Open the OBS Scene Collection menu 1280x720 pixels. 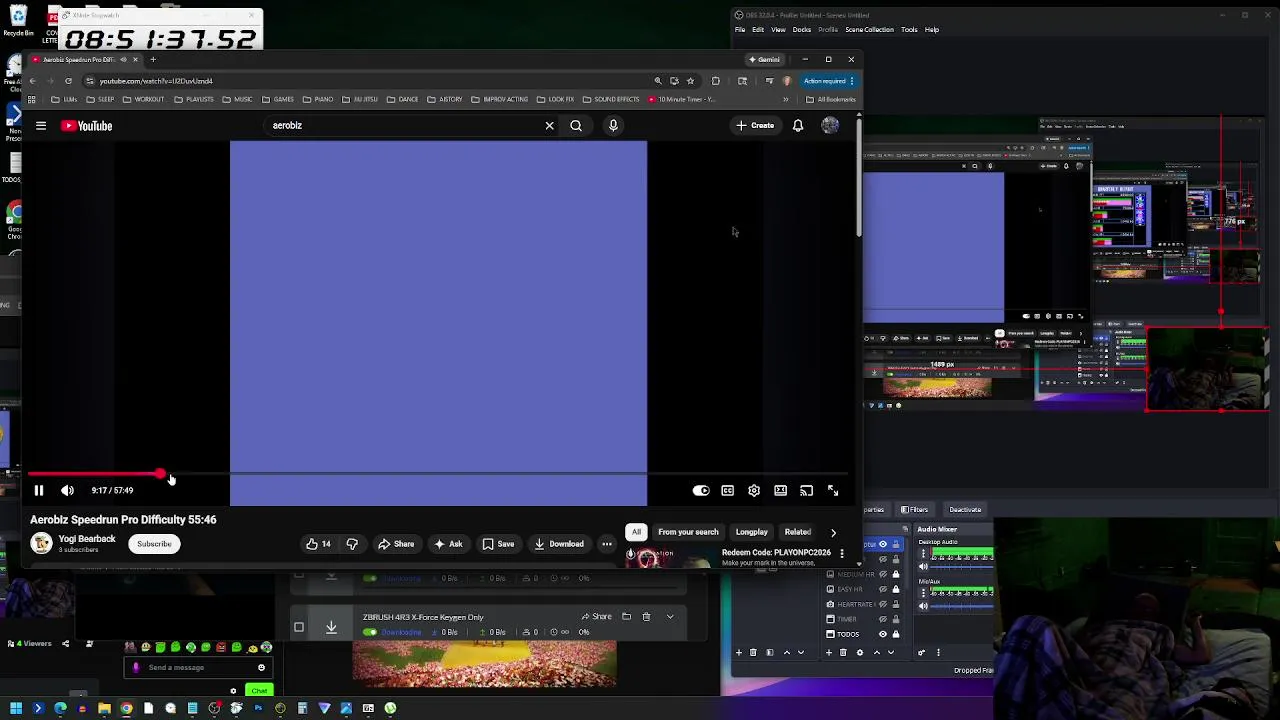coord(869,30)
